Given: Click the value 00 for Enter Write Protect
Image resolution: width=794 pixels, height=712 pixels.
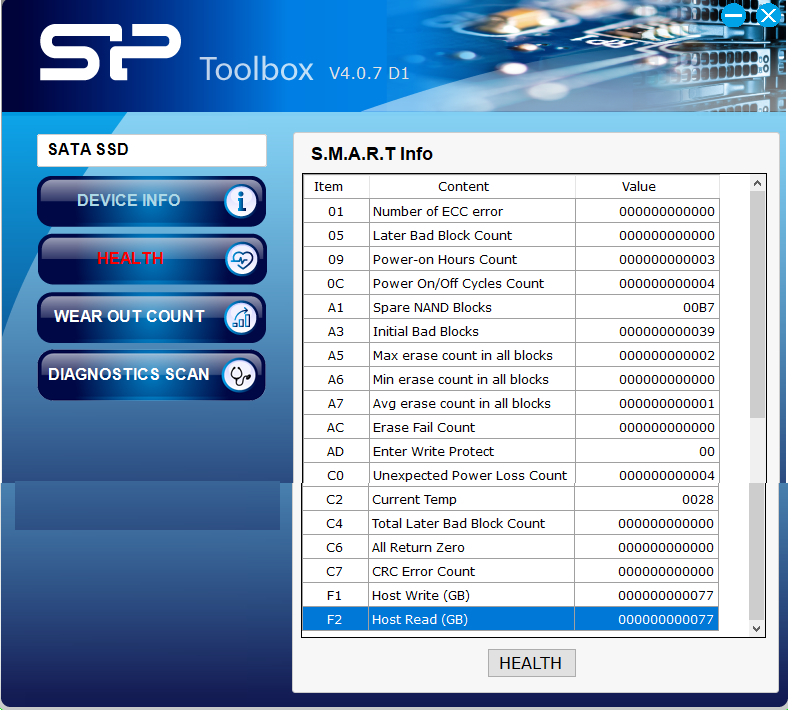Looking at the screenshot, I should 706,451.
